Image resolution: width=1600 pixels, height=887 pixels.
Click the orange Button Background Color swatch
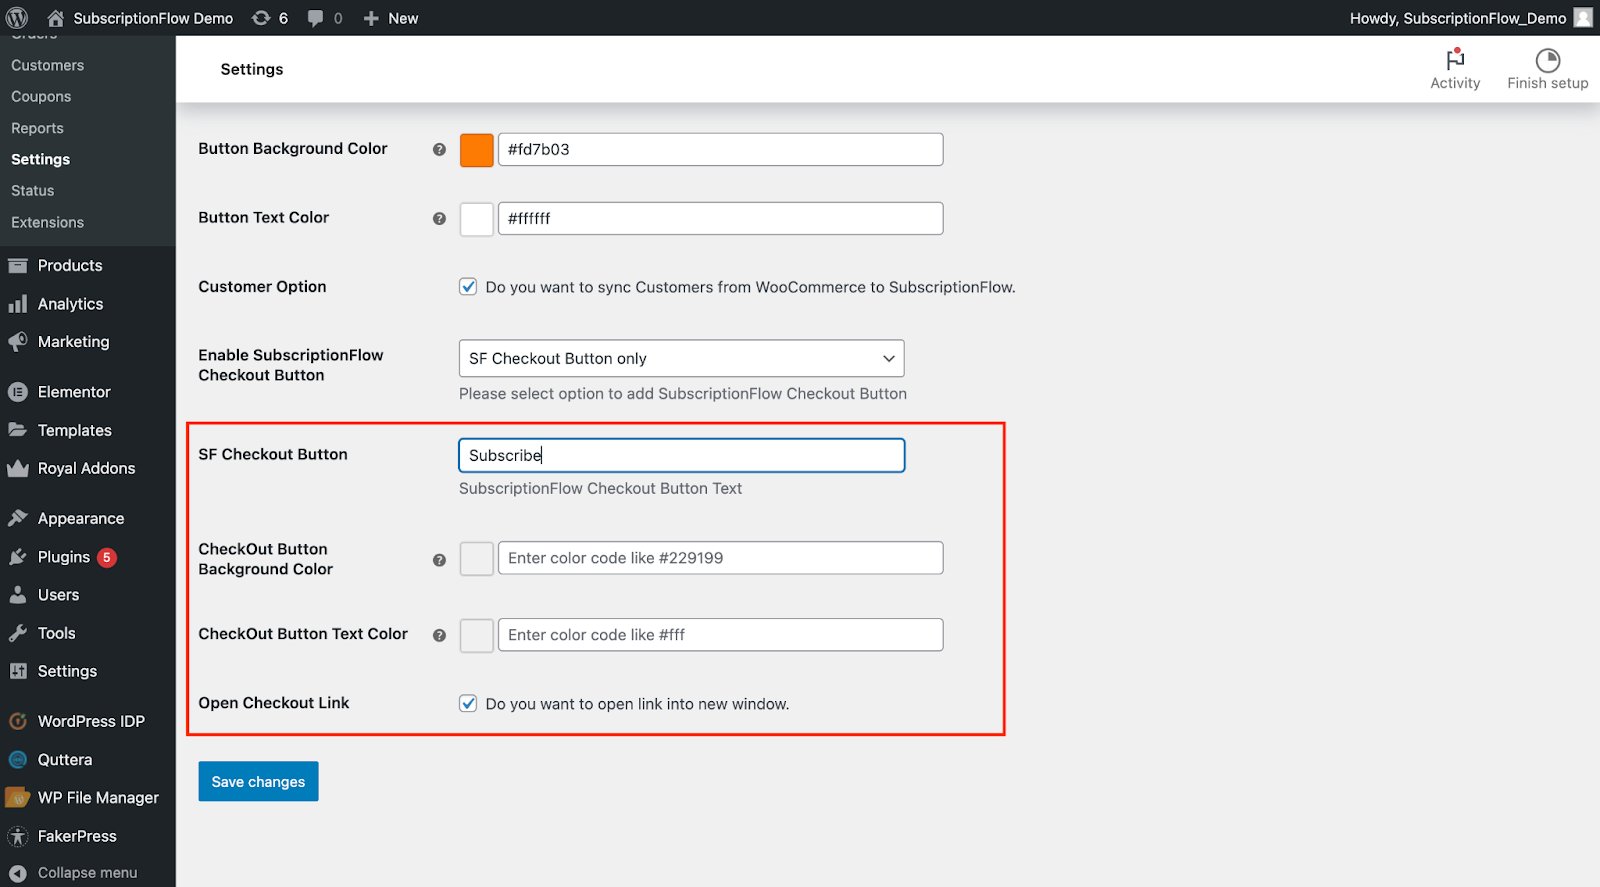click(x=476, y=150)
